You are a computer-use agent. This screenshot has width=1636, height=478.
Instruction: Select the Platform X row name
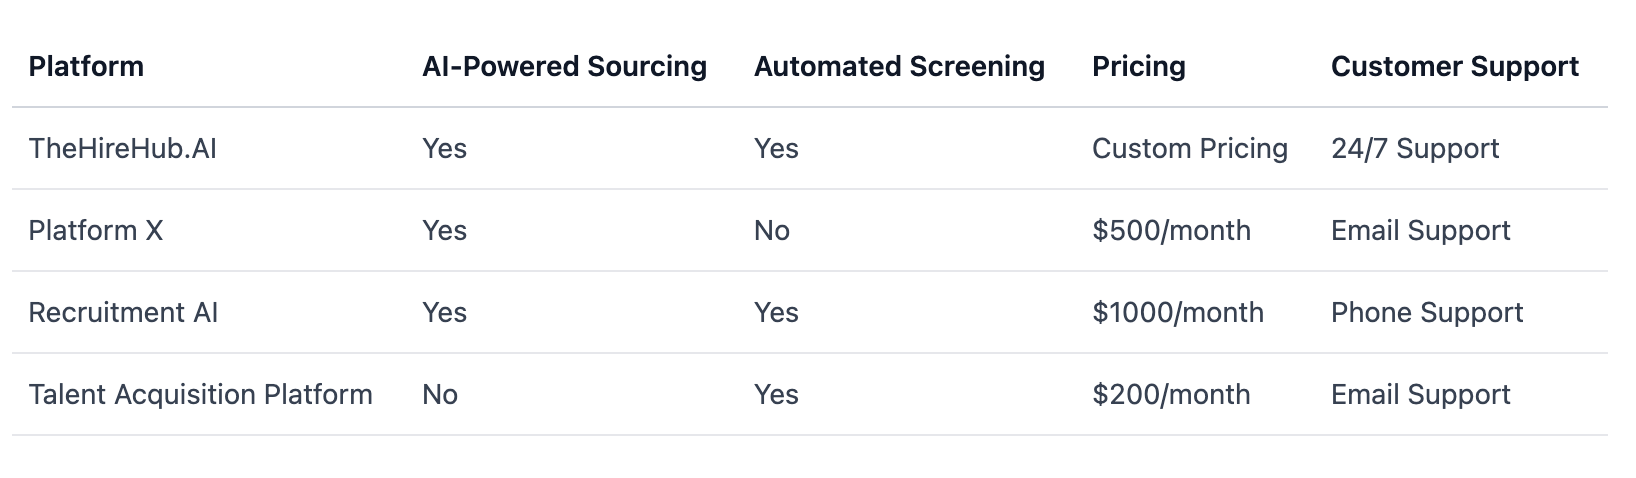pos(95,230)
